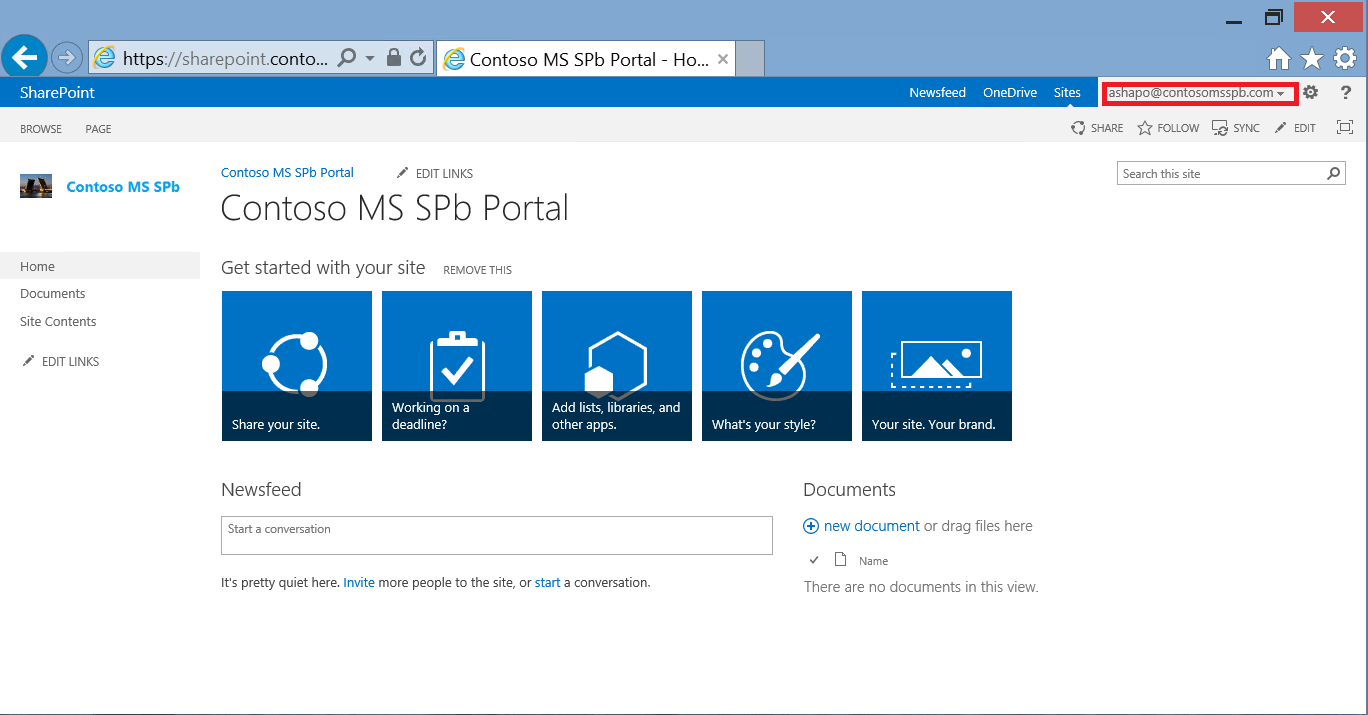Click the Contoso MS SPb Portal breadcrumb link
Viewport: 1368px width, 715px height.
(287, 173)
